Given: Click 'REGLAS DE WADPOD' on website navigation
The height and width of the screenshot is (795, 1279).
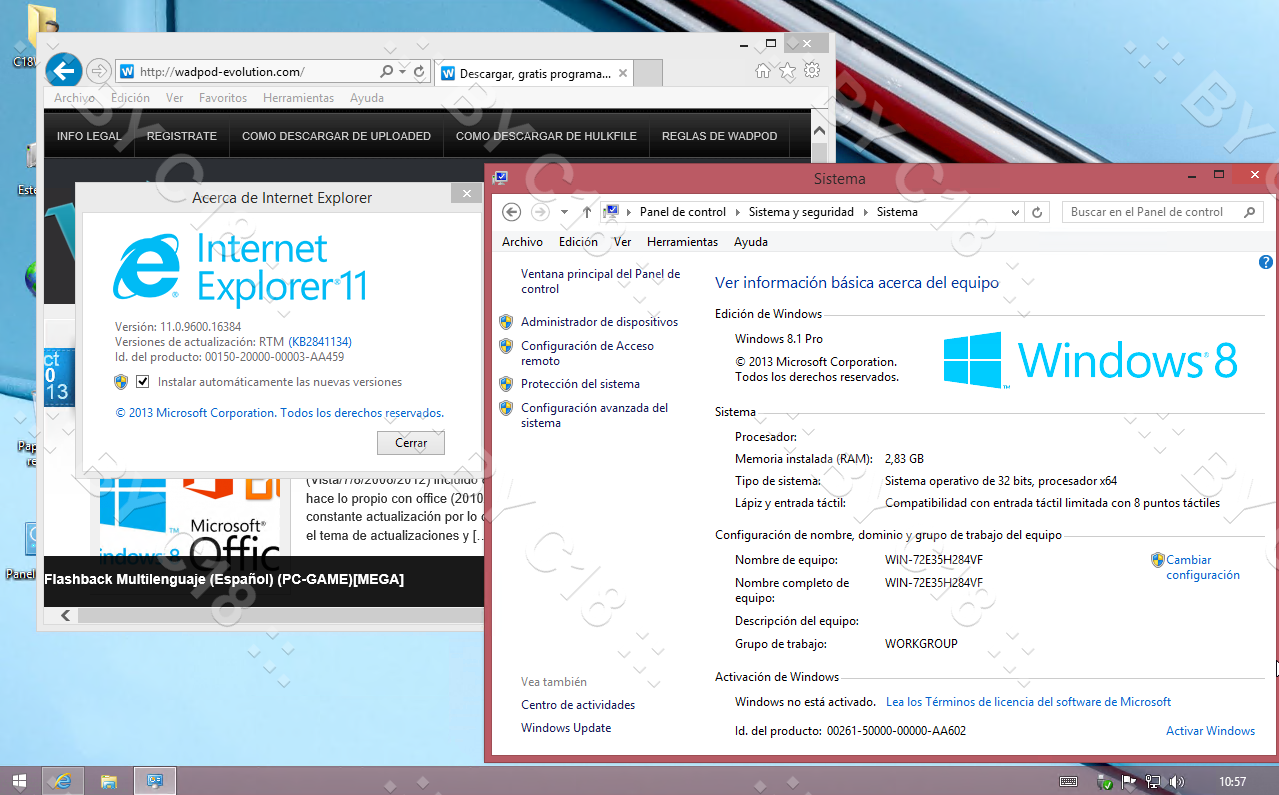Looking at the screenshot, I should (x=719, y=136).
